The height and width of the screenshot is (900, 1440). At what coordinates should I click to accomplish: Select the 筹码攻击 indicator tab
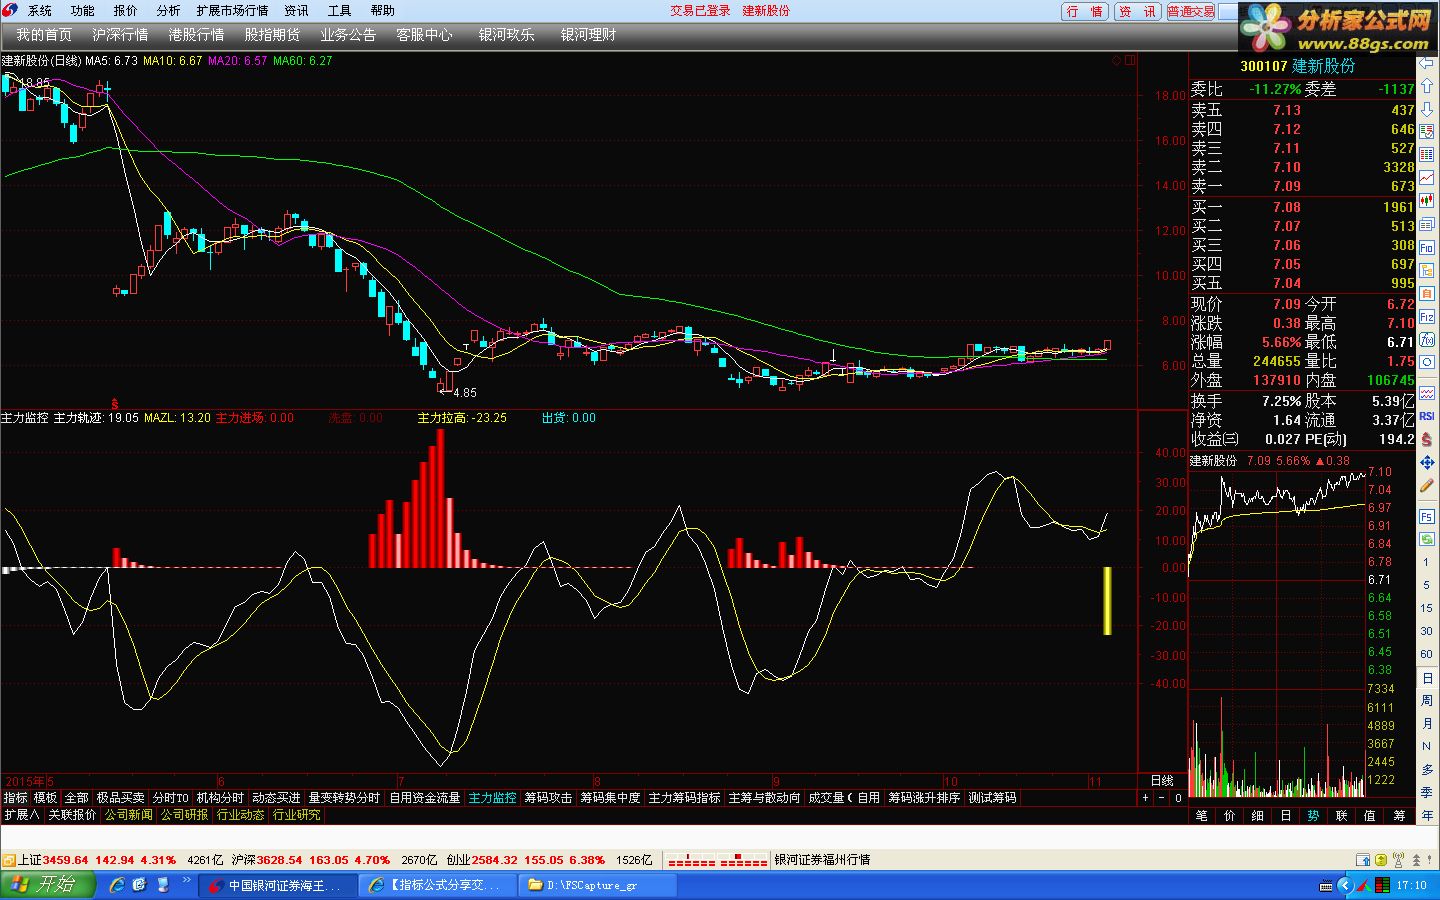click(548, 798)
